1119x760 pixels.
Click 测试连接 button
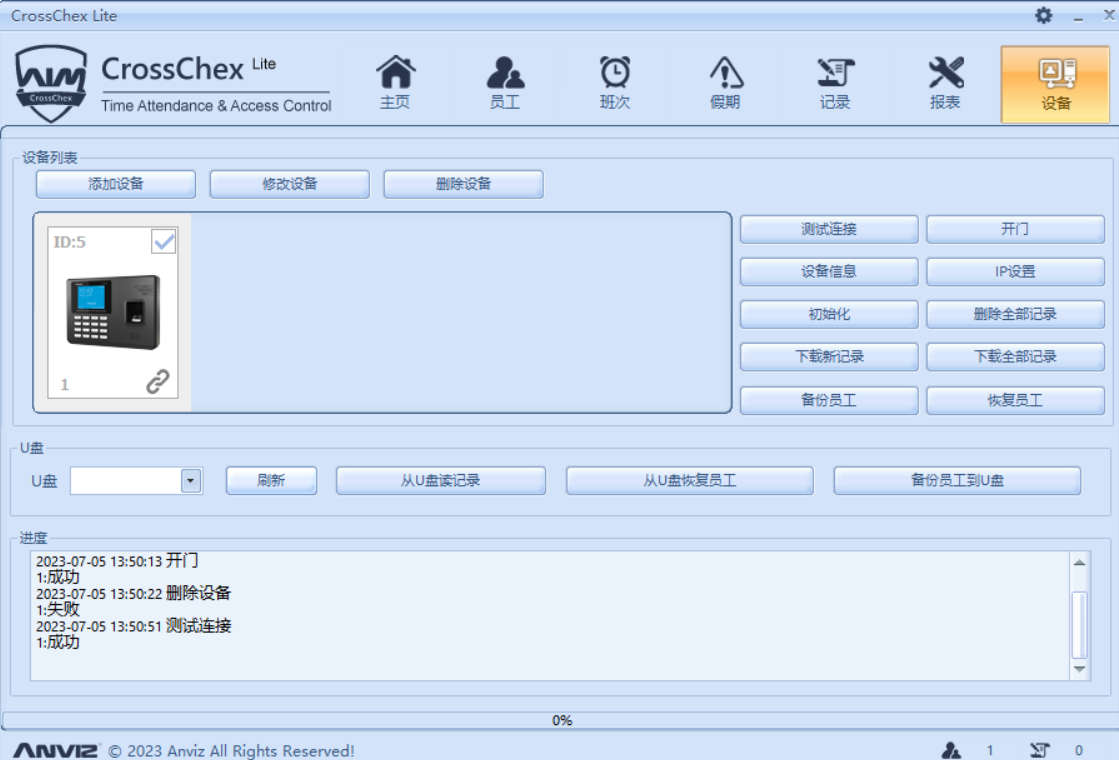click(829, 229)
